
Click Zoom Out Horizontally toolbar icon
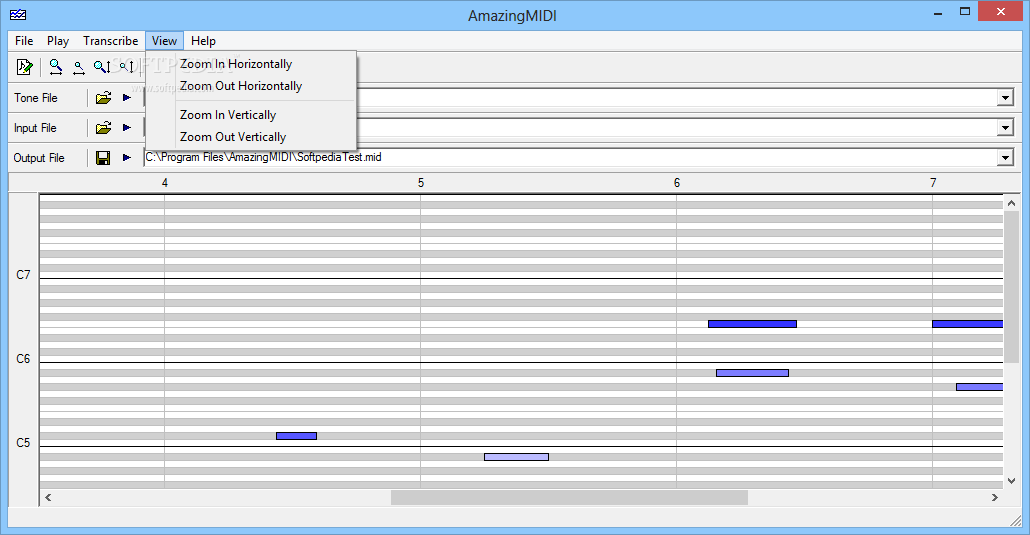click(79, 67)
